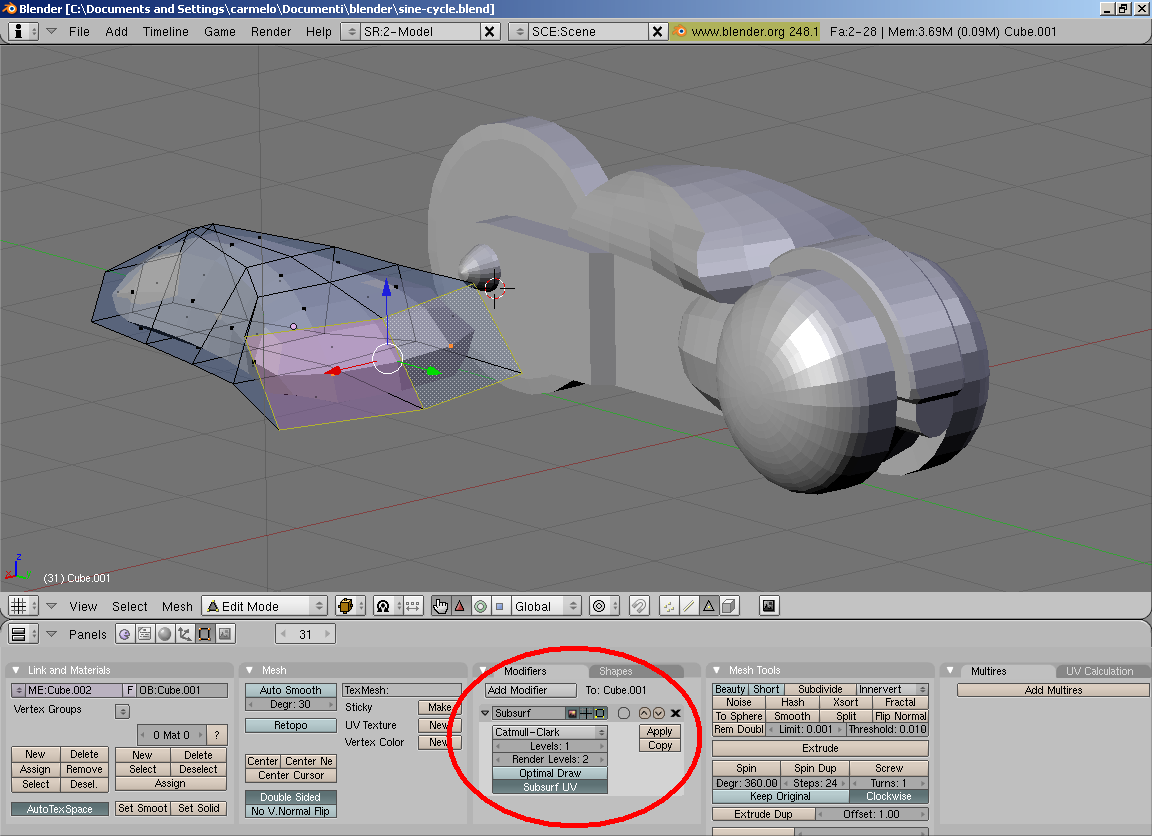The width and height of the screenshot is (1152, 836).
Task: Click the edge select mode icon
Action: pos(689,606)
